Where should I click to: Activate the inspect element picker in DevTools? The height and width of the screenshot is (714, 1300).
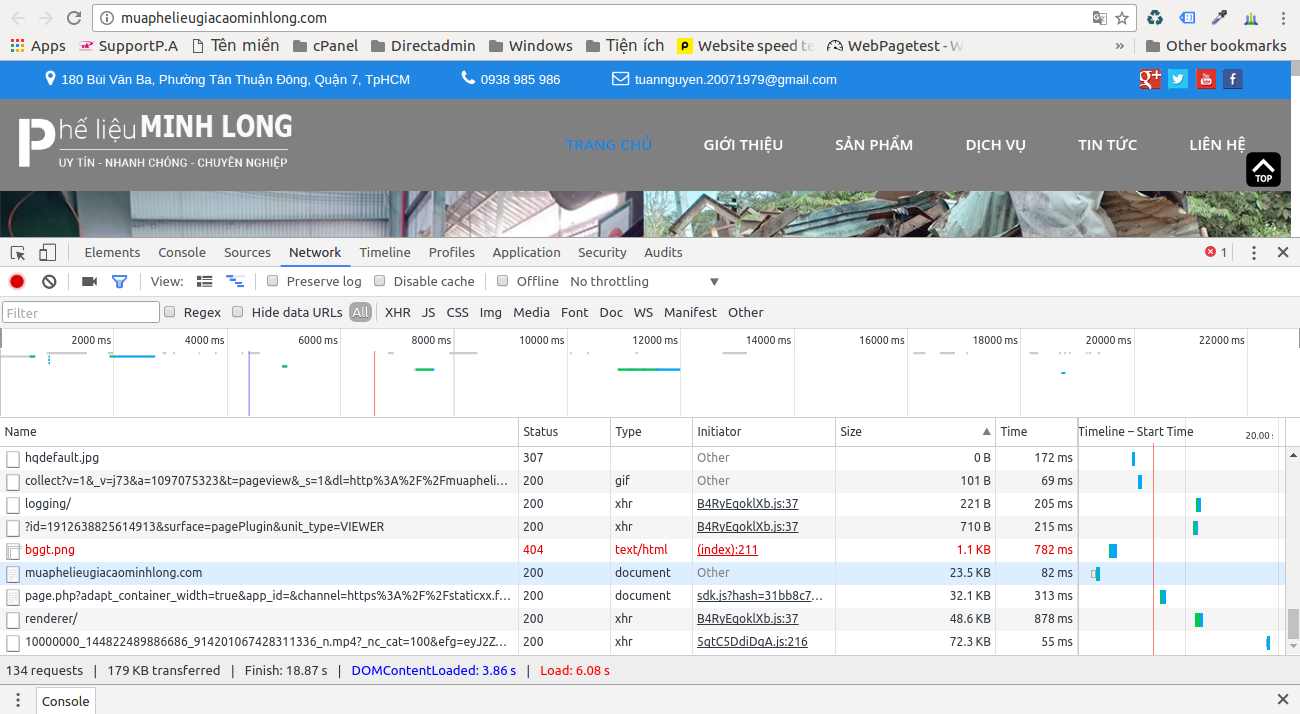point(18,253)
